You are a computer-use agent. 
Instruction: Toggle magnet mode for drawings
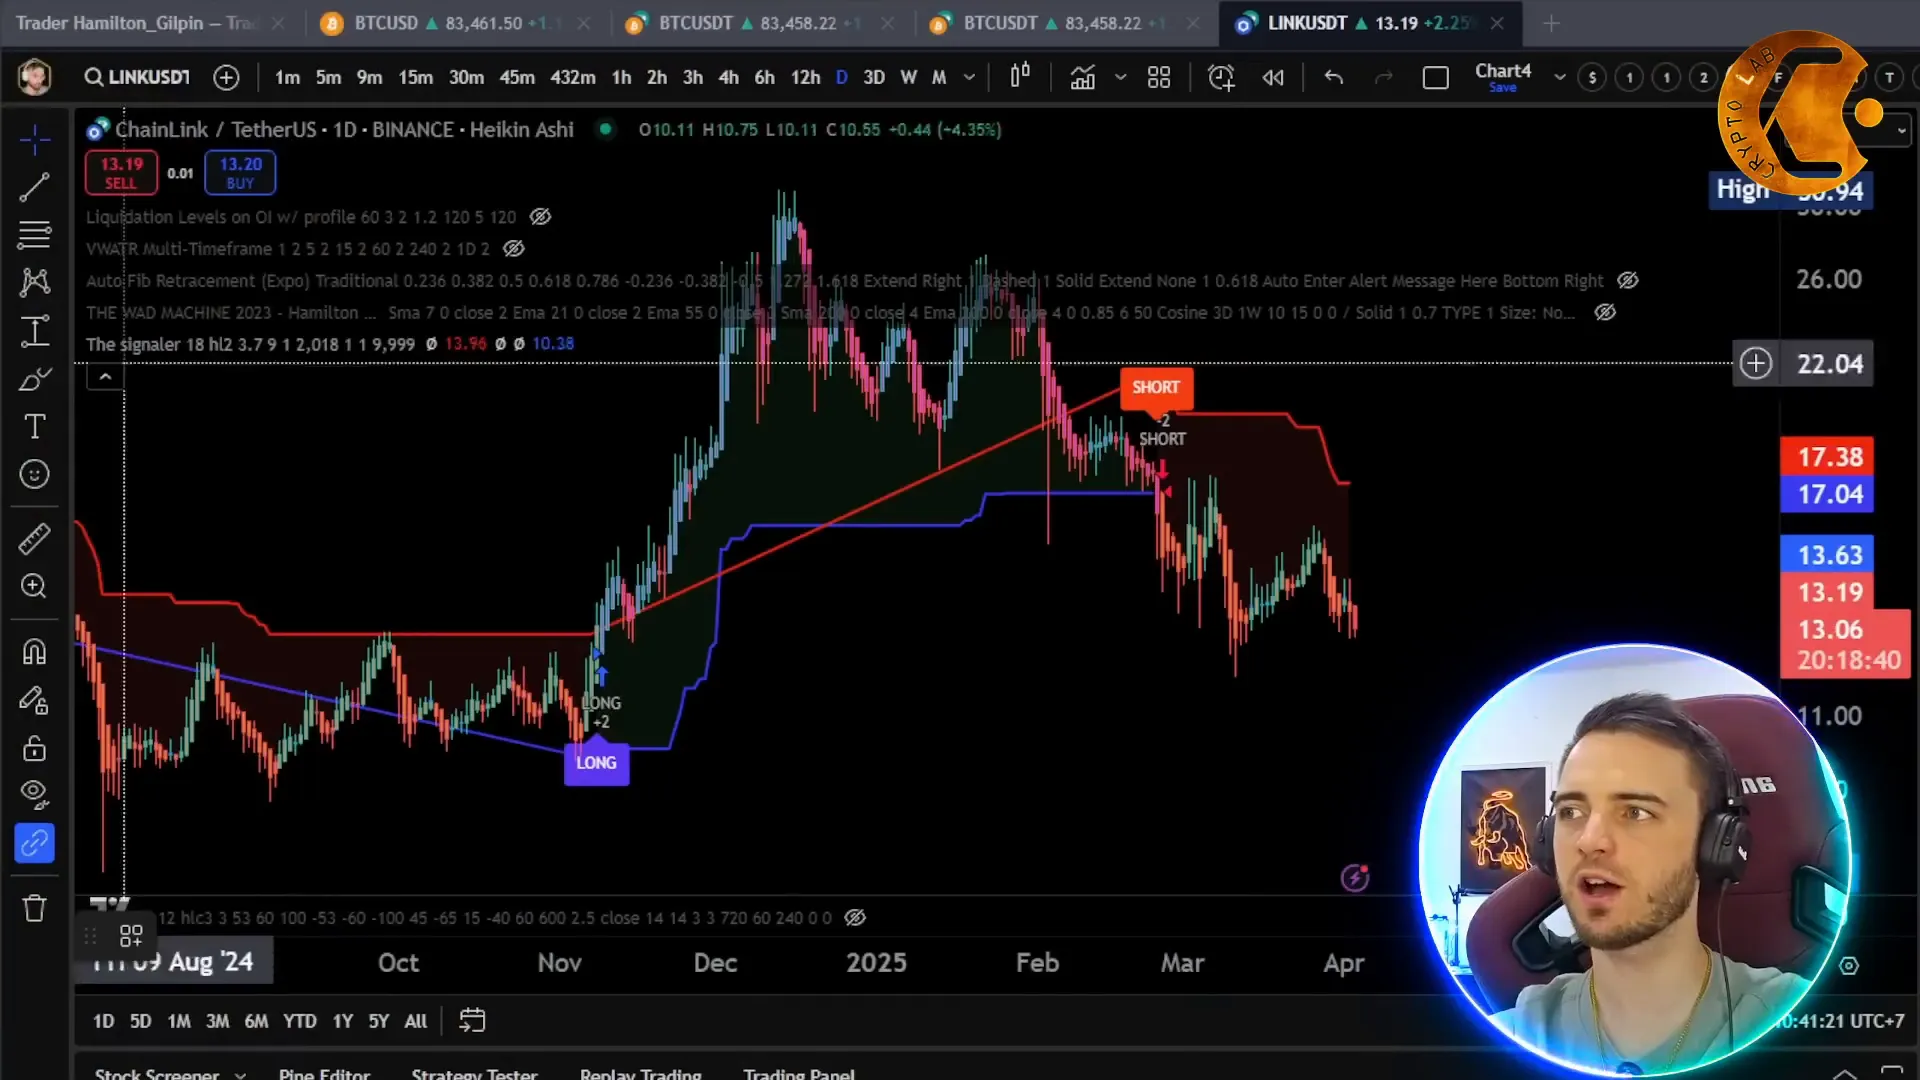[x=34, y=652]
